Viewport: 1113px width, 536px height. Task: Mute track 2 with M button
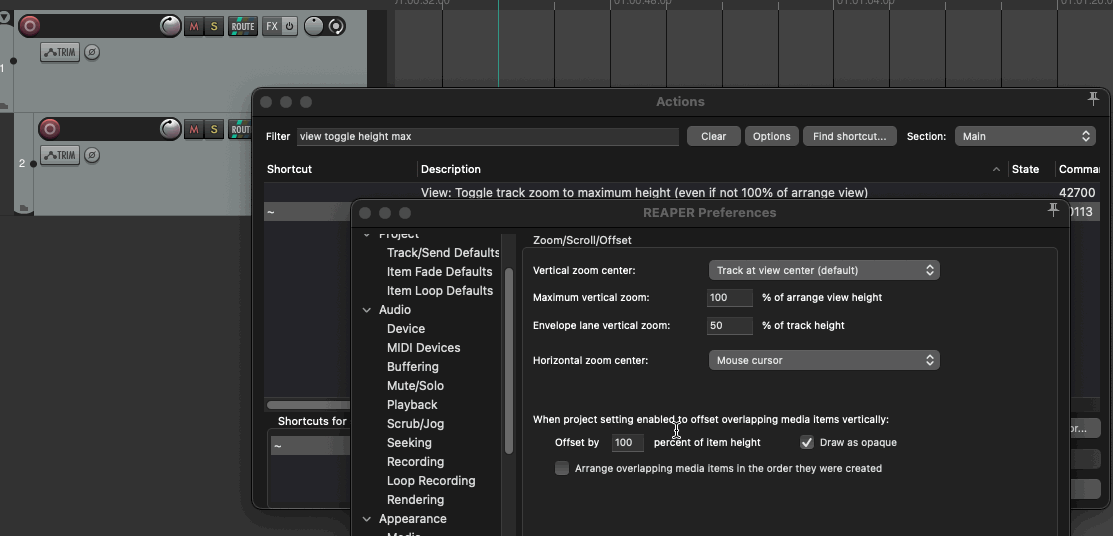click(x=194, y=128)
